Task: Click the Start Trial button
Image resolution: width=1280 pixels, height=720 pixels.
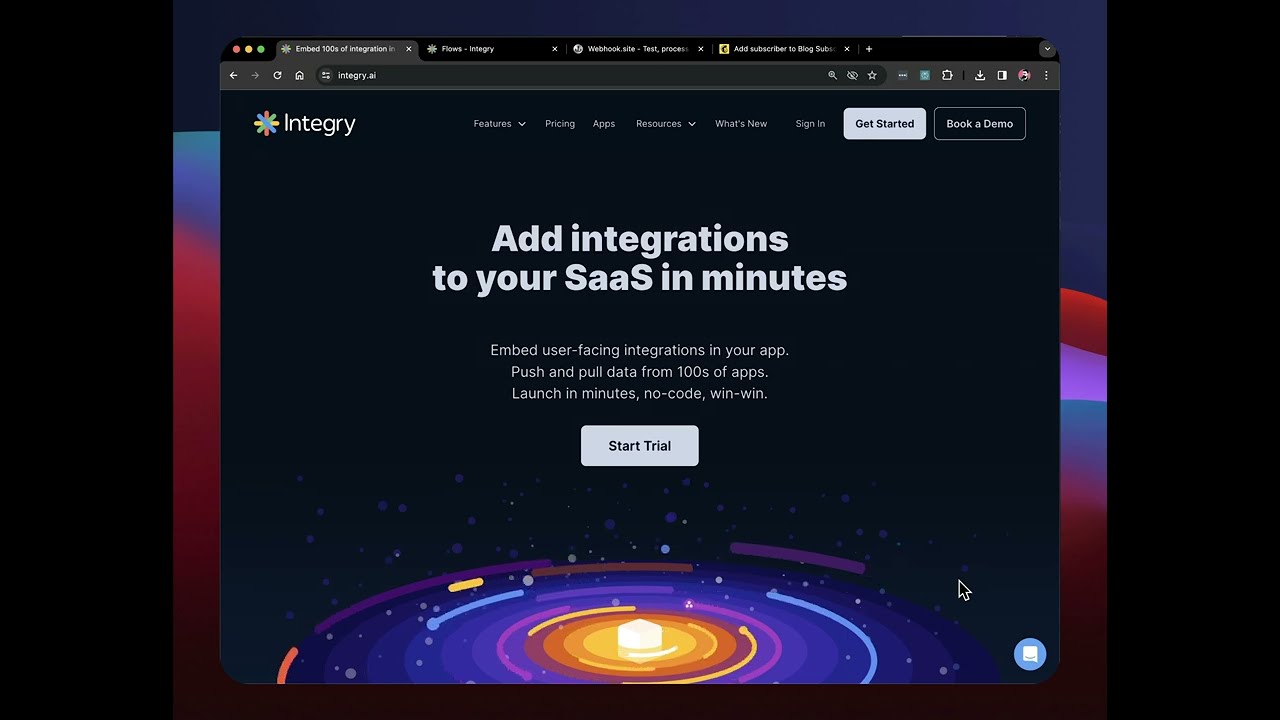Action: 640,446
